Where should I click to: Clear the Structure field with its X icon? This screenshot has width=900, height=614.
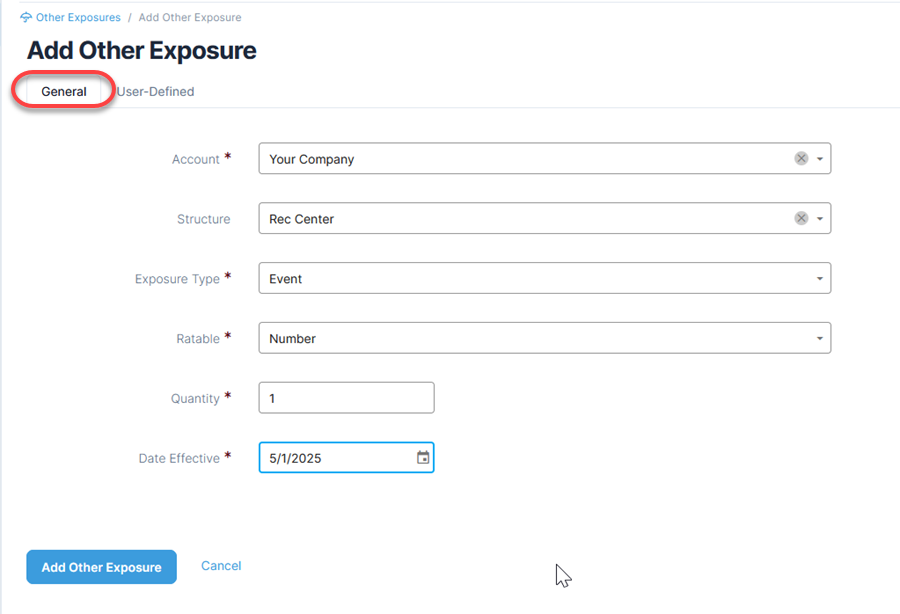click(x=801, y=218)
